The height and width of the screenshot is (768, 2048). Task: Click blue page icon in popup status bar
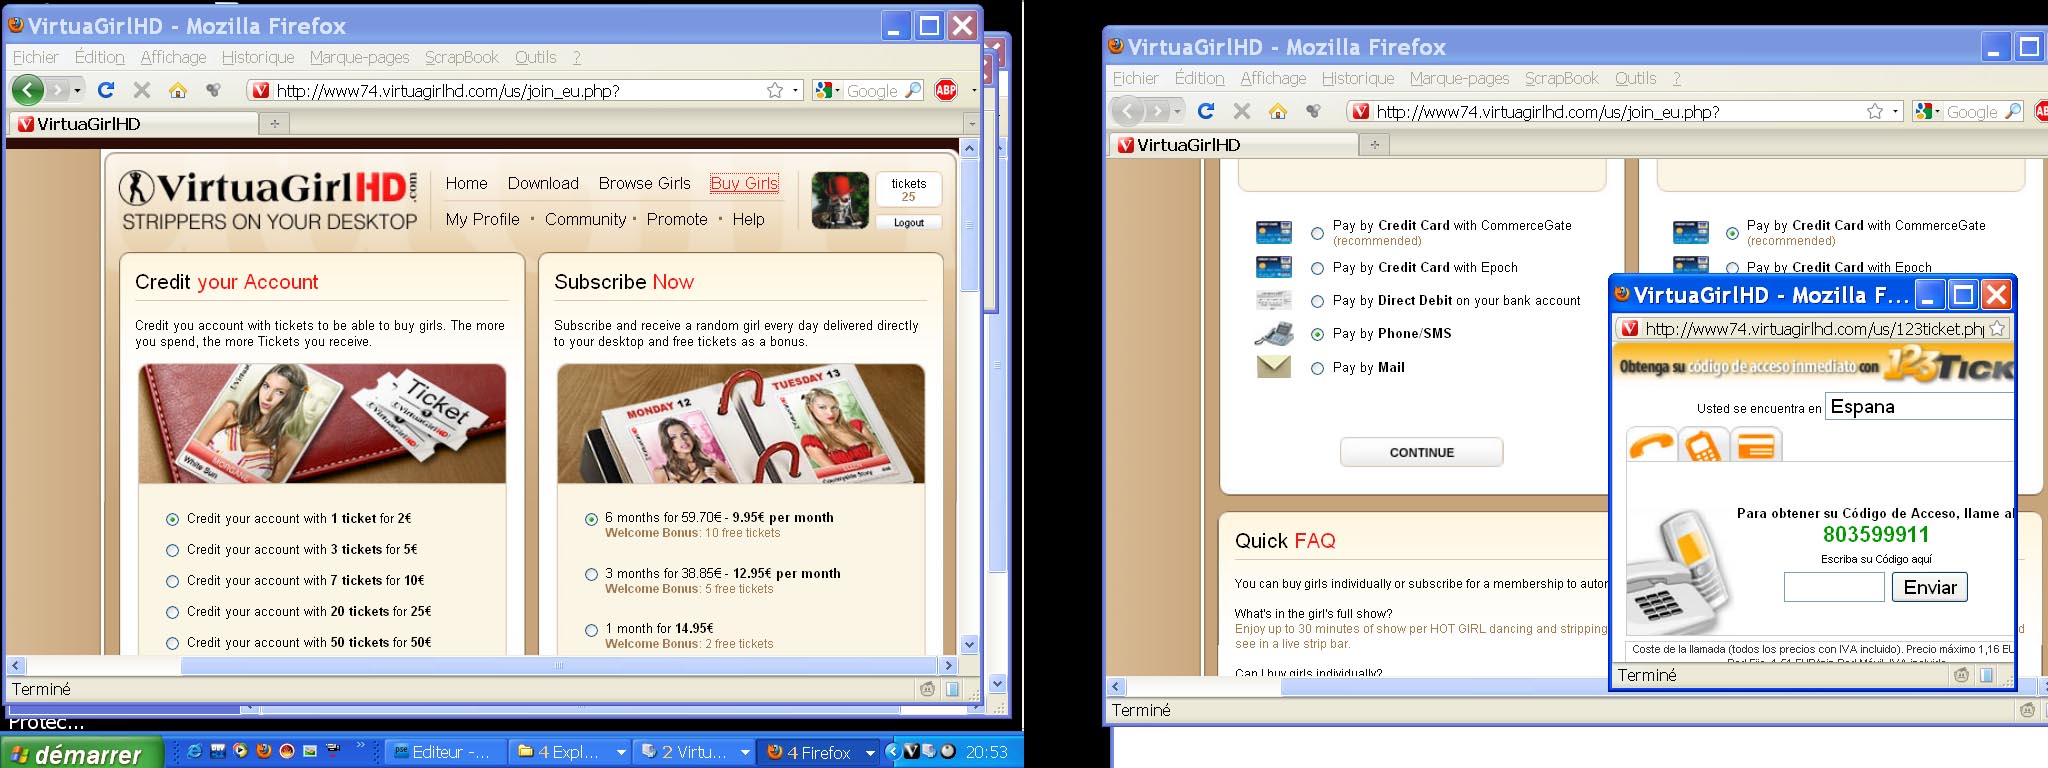coord(1986,675)
